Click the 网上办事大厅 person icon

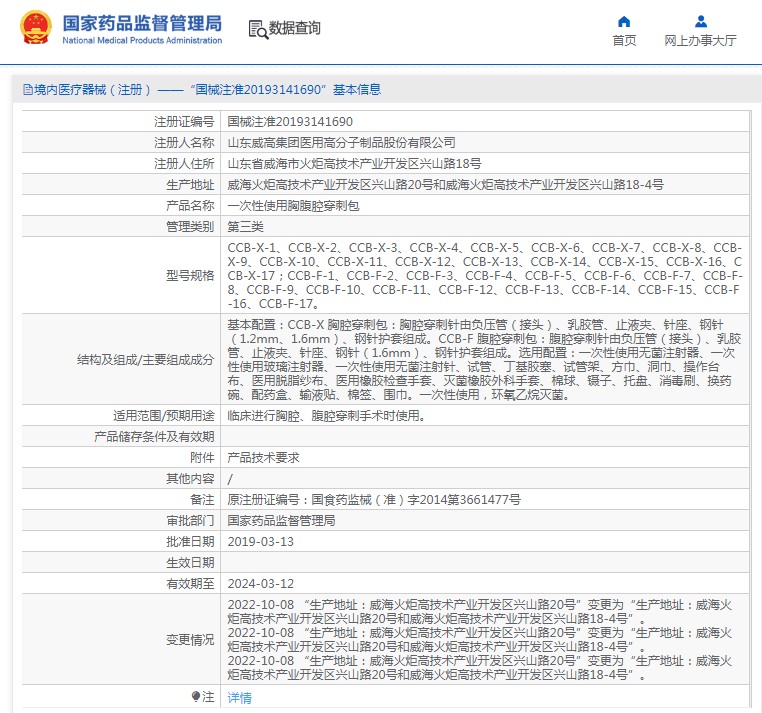[x=700, y=21]
